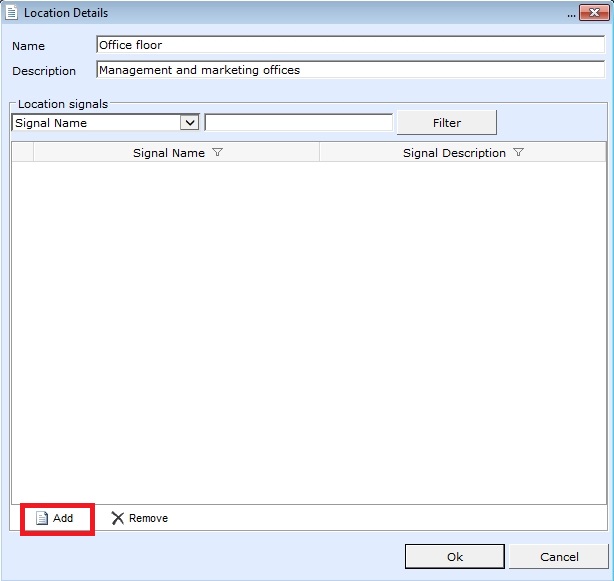Open the Signal Name column funnel filter
The width and height of the screenshot is (614, 581).
[x=218, y=153]
